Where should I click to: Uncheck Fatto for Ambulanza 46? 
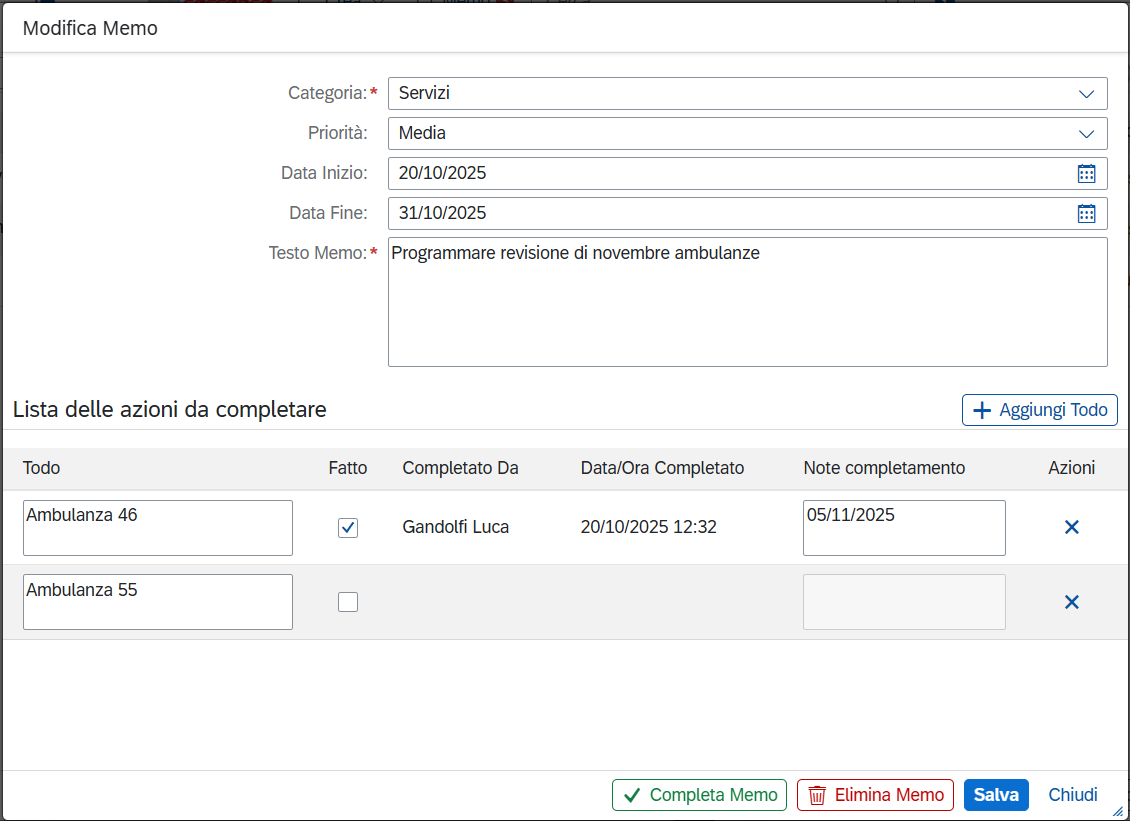(x=348, y=527)
